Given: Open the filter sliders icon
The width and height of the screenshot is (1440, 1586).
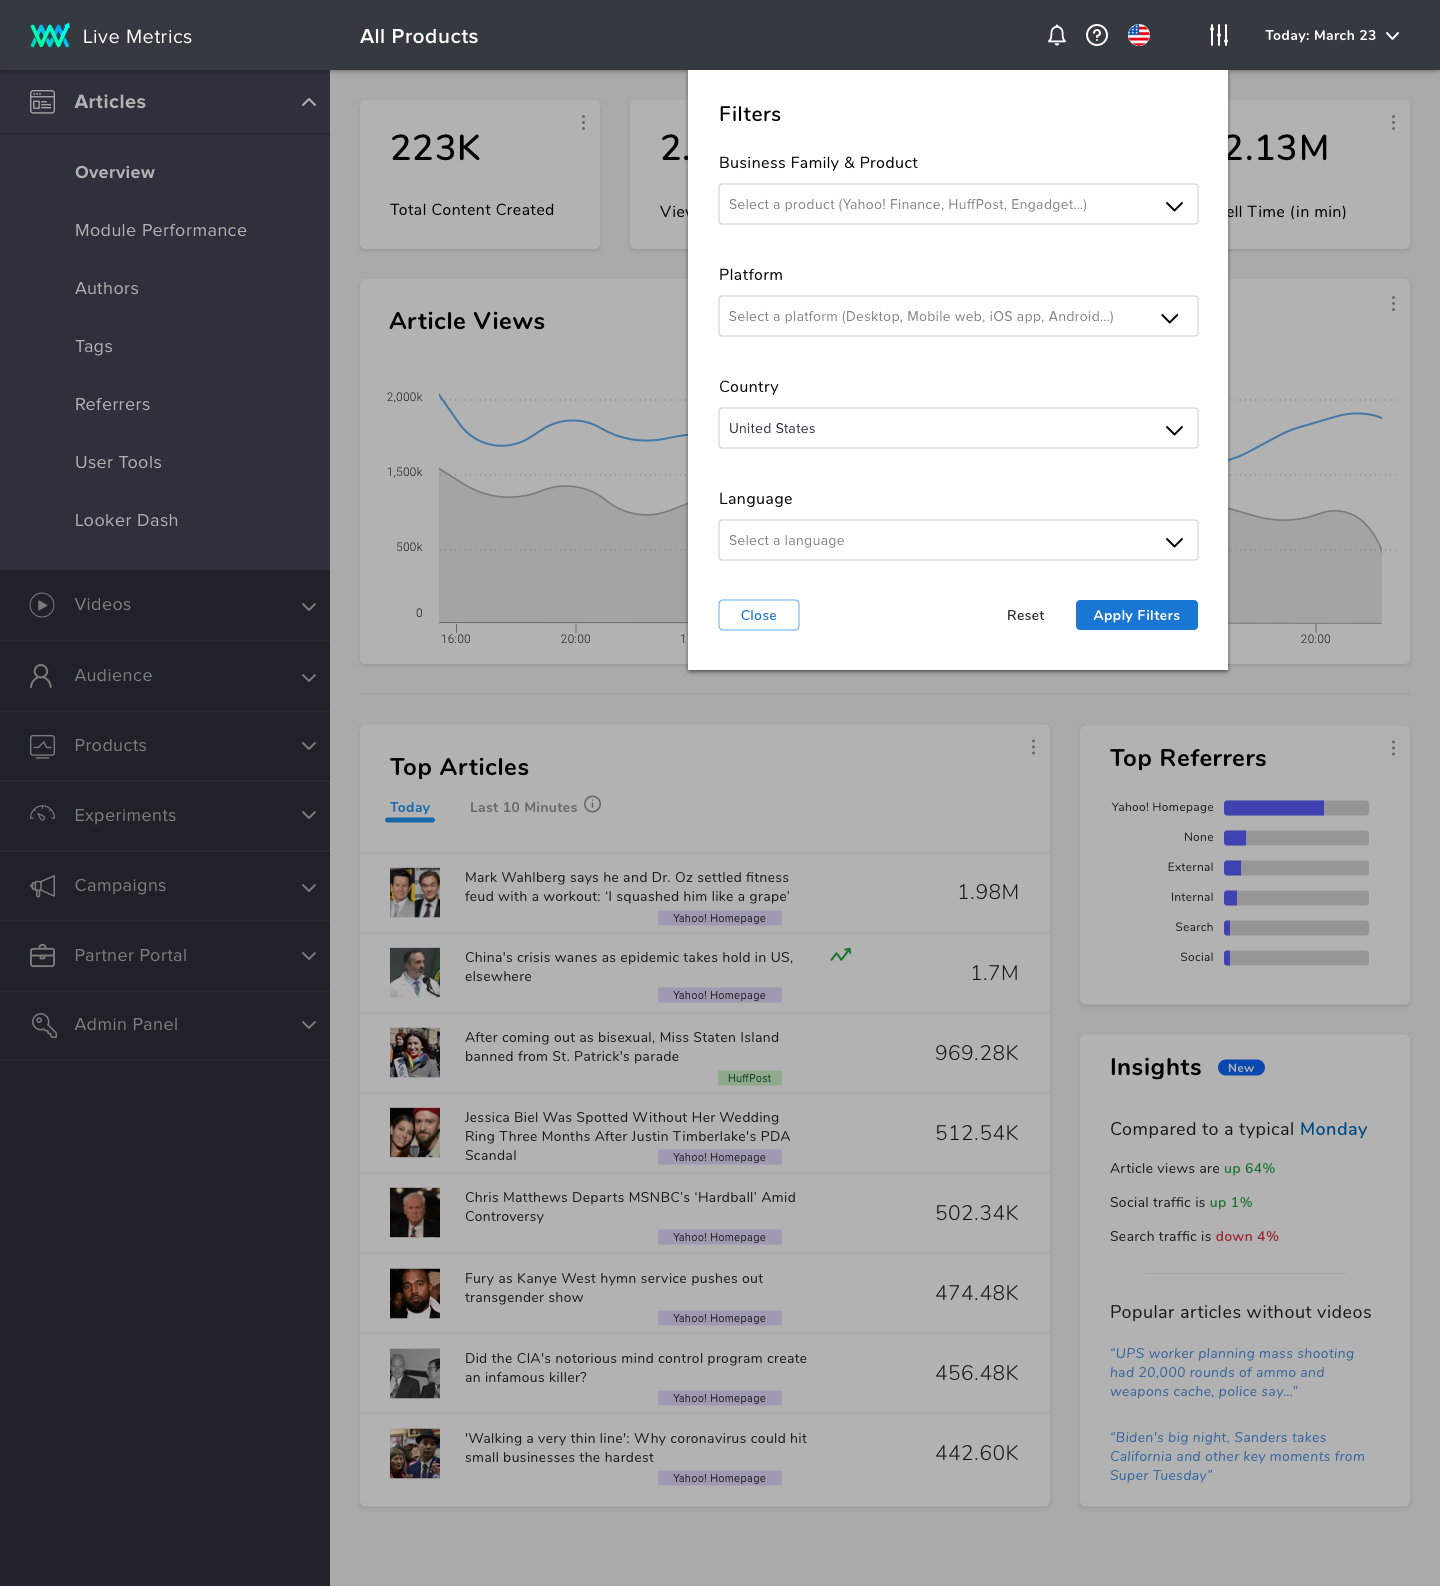Looking at the screenshot, I should (x=1219, y=36).
